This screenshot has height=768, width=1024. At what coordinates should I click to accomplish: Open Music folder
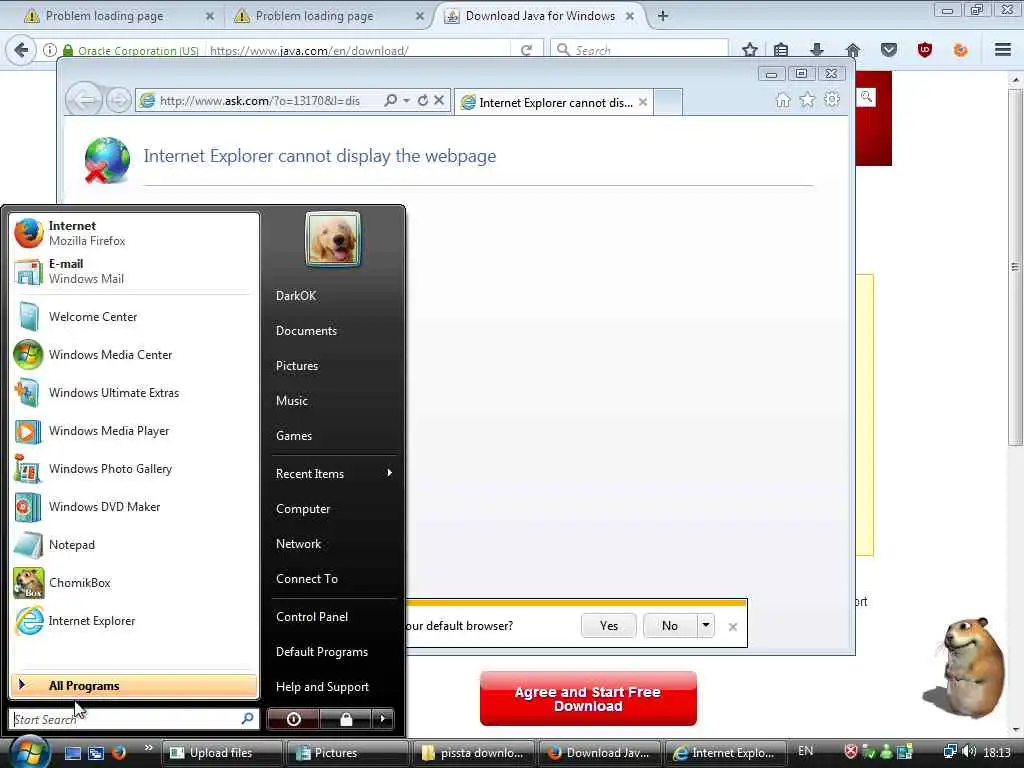tap(291, 401)
